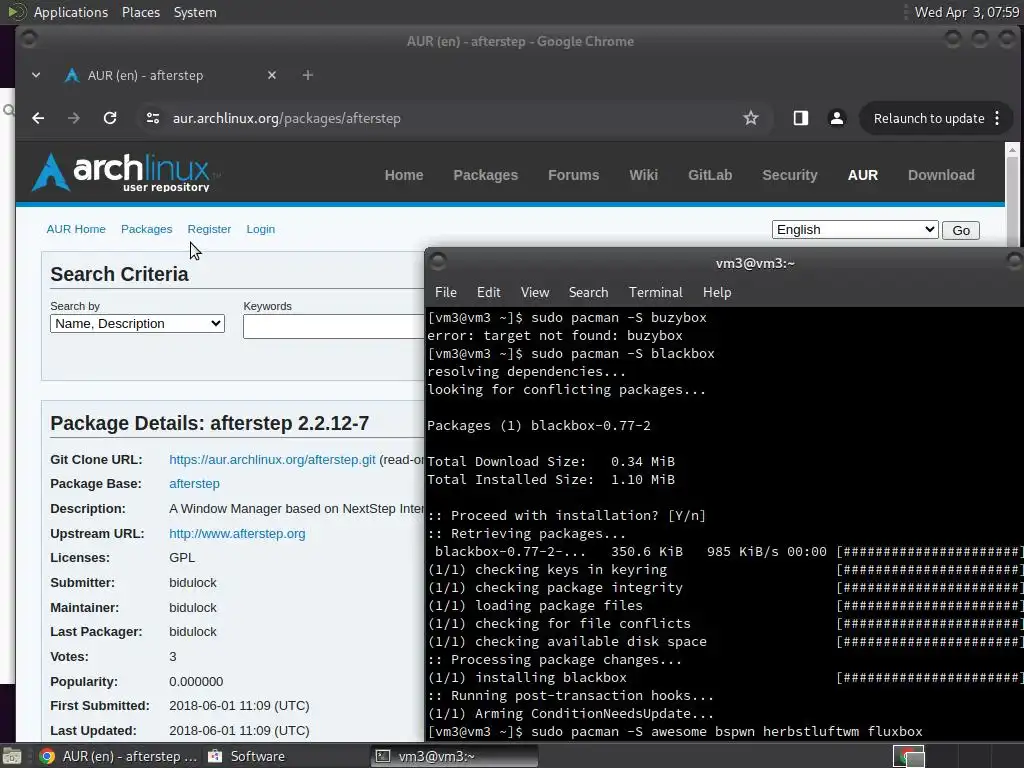Open the afterstep package base link
The height and width of the screenshot is (768, 1024).
(194, 484)
